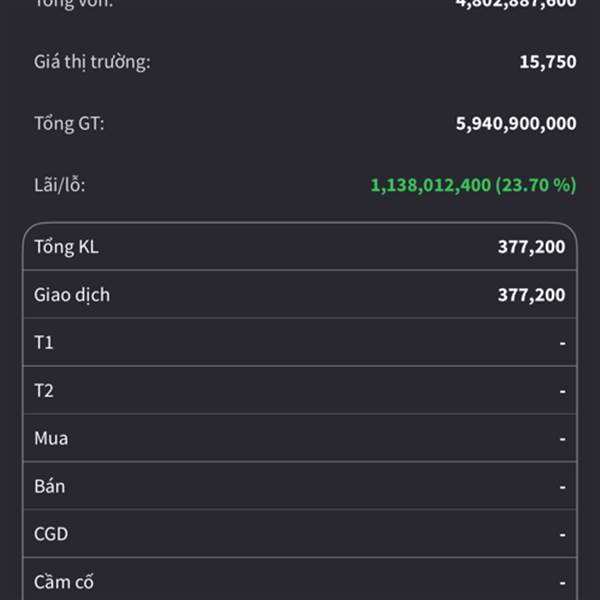
Task: Tap the T1 row label
Action: point(44,343)
